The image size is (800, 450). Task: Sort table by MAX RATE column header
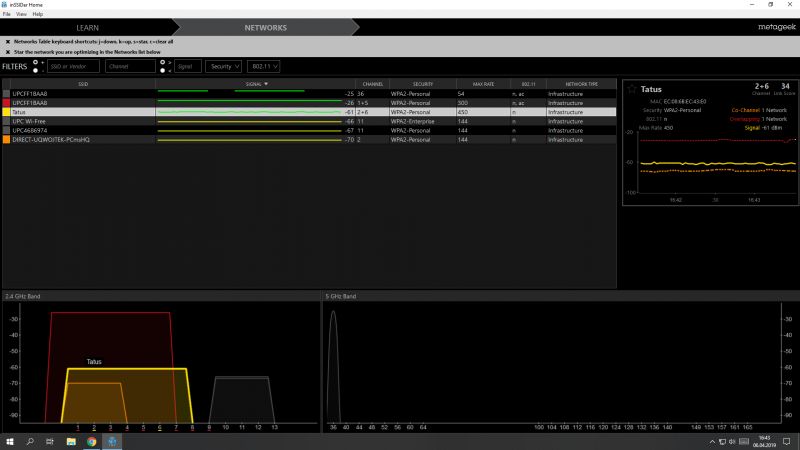pyautogui.click(x=483, y=84)
